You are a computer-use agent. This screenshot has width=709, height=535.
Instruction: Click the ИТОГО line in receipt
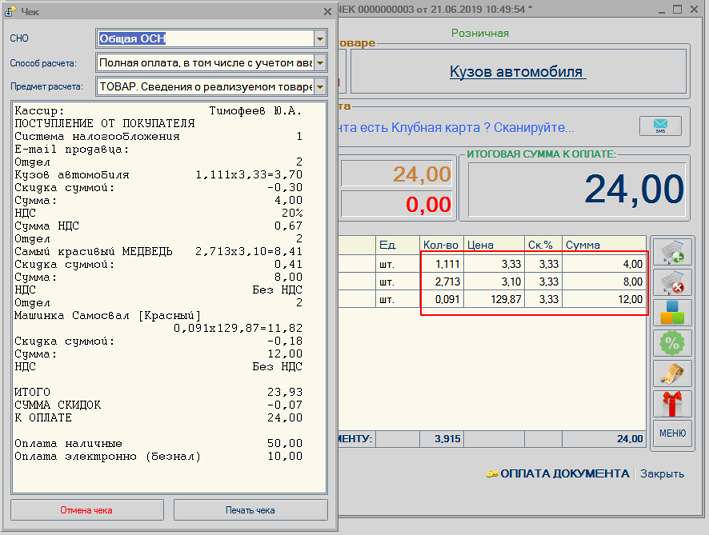(158, 392)
